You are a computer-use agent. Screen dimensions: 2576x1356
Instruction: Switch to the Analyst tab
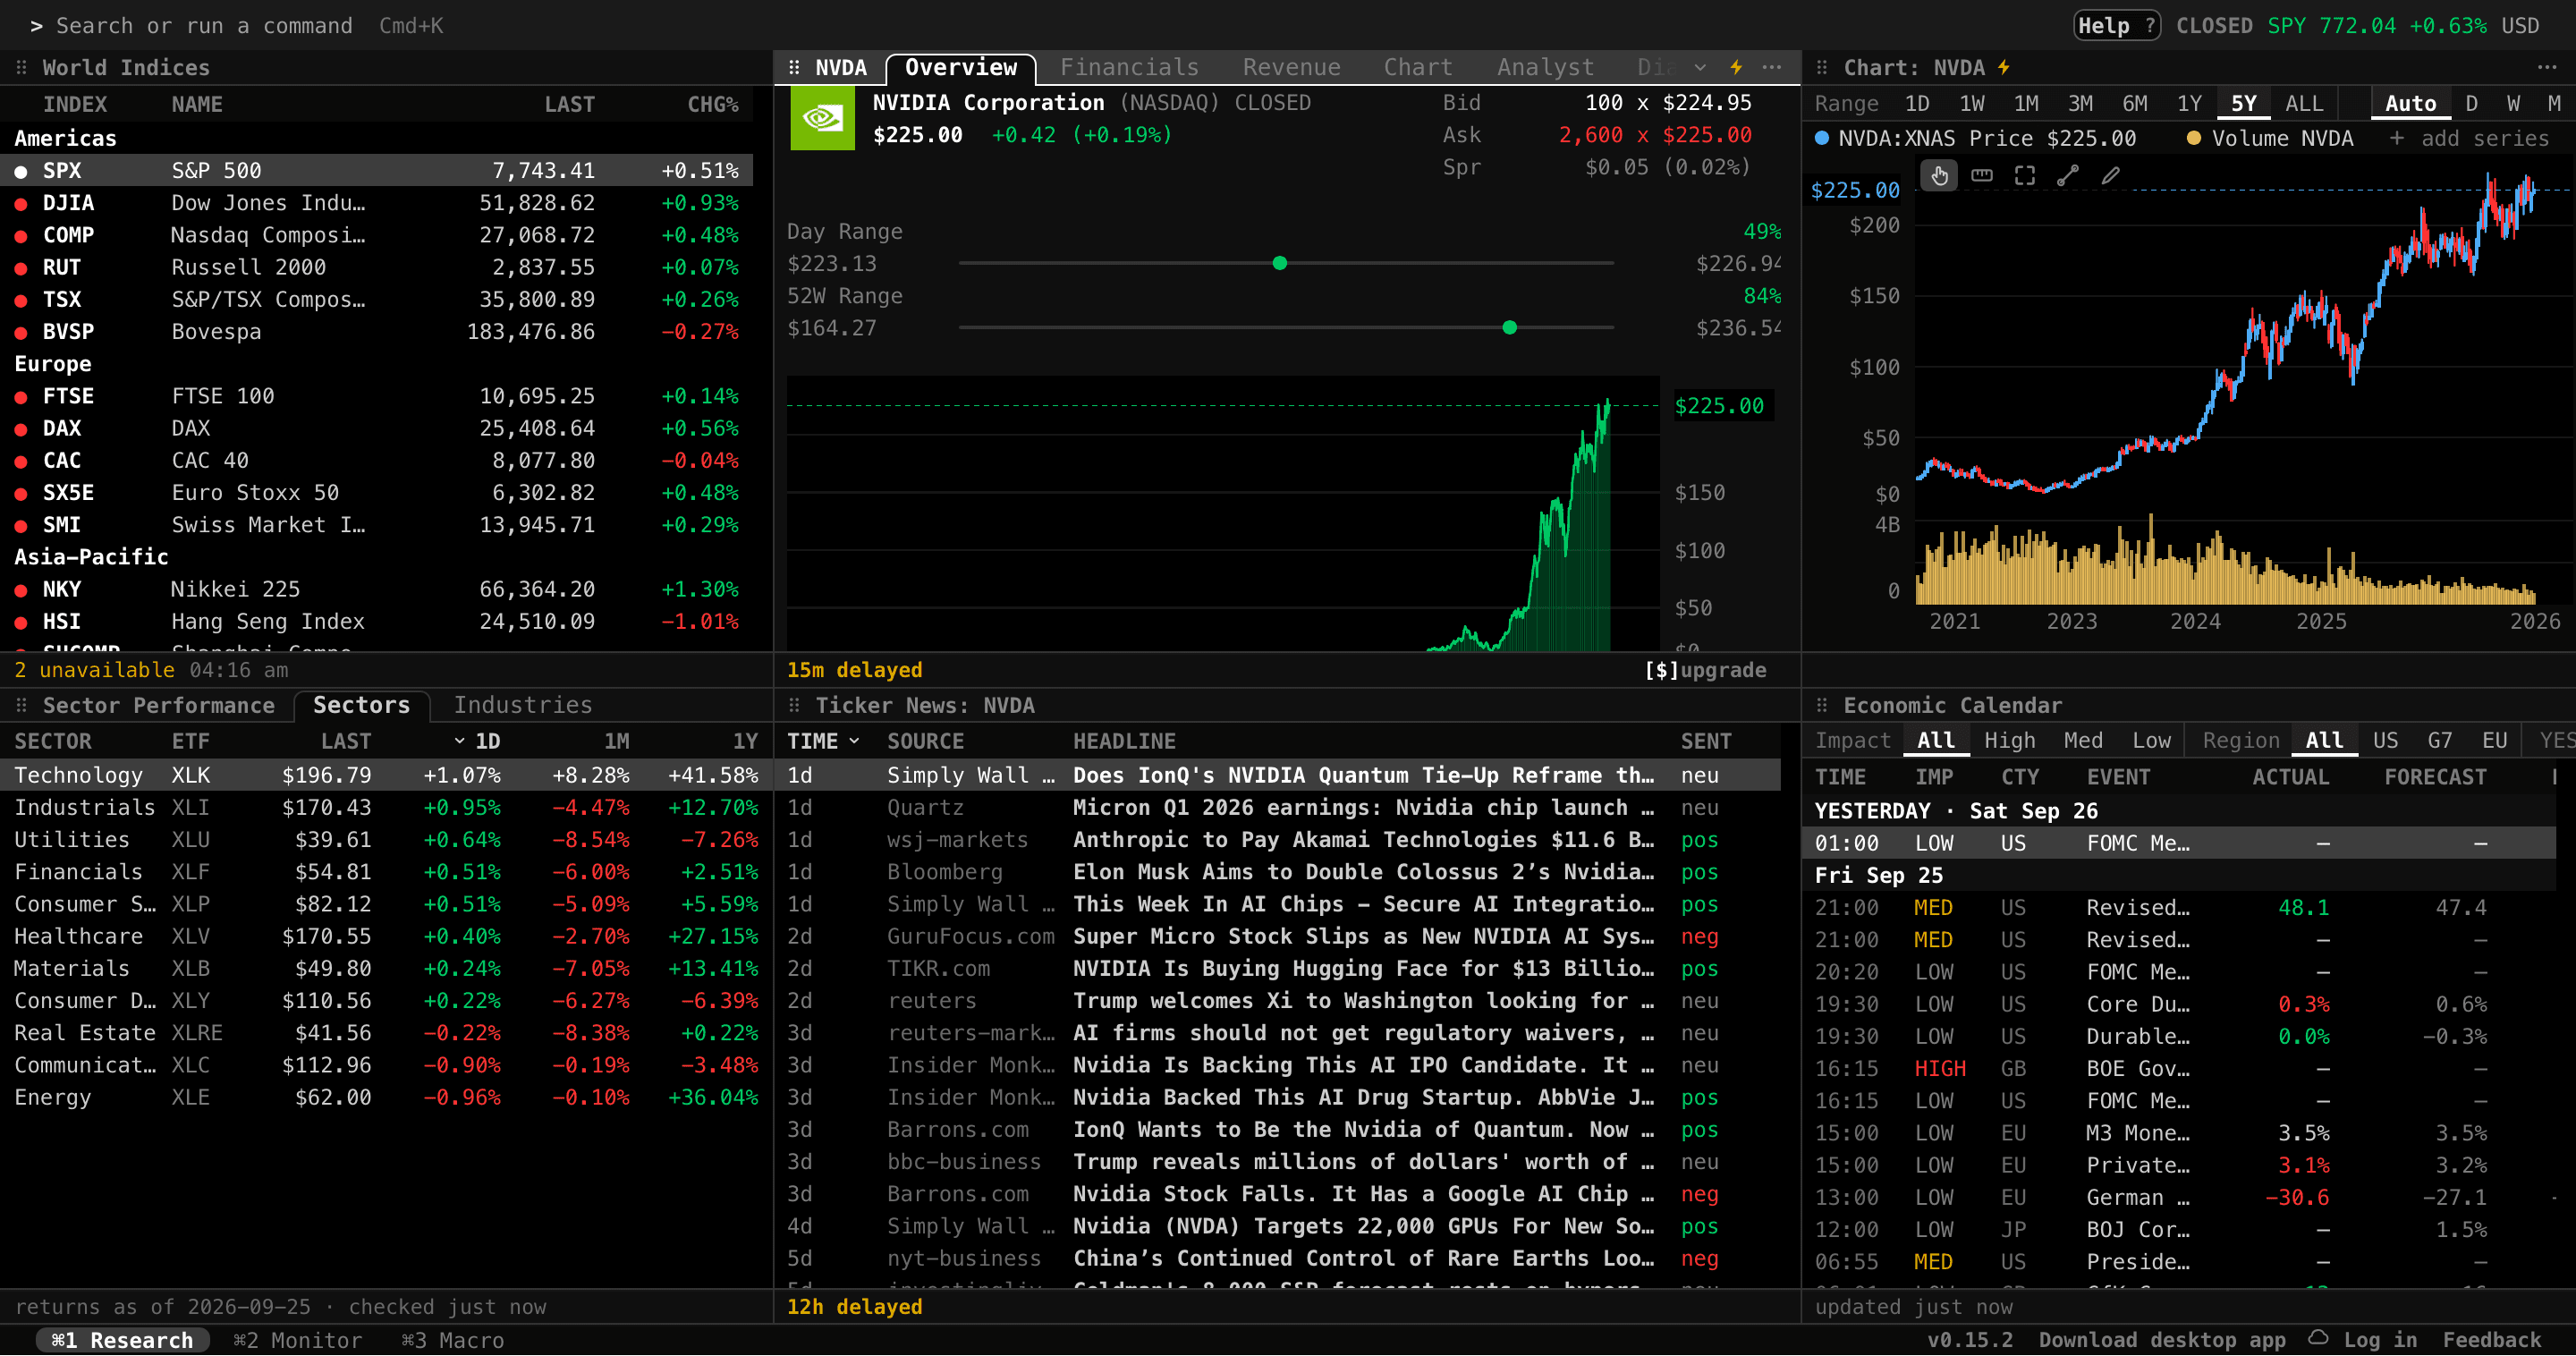tap(1545, 67)
